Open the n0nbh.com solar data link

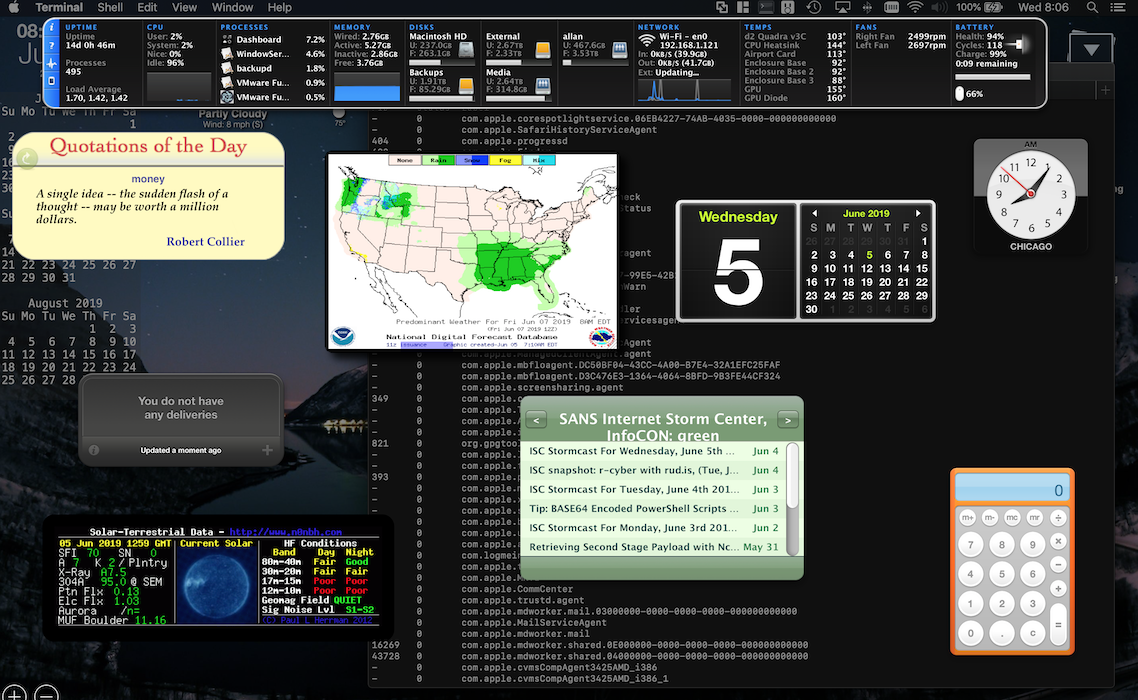click(x=285, y=532)
